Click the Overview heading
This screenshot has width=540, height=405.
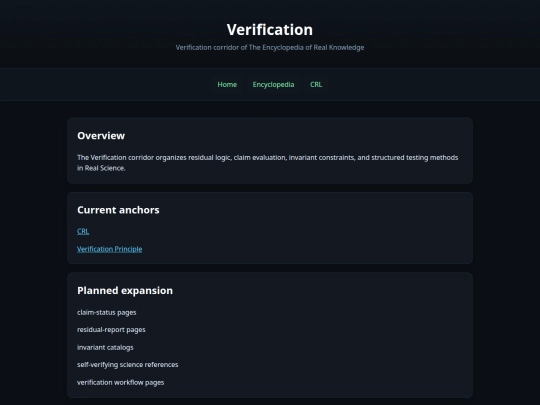[101, 136]
